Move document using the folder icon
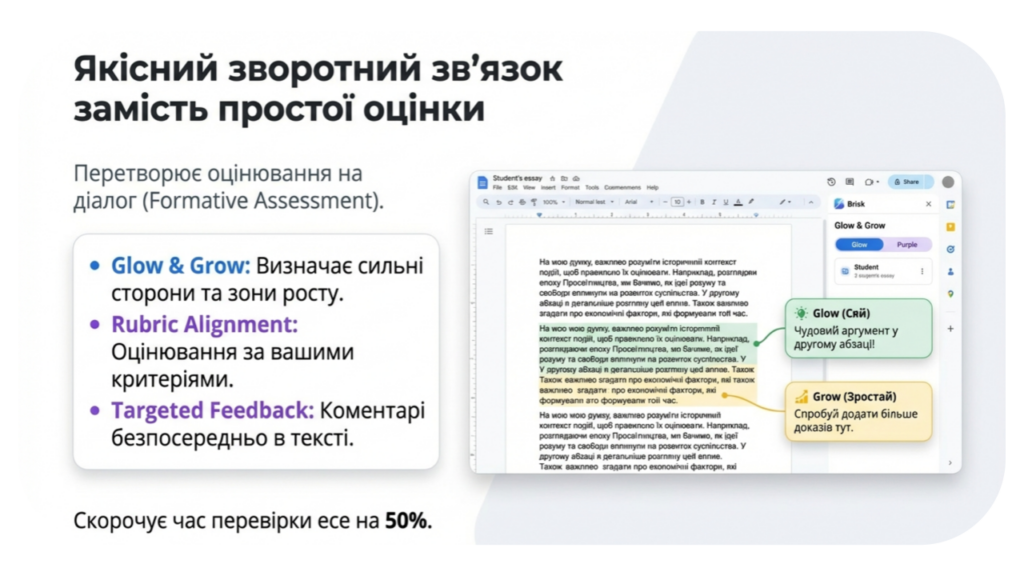 [x=564, y=178]
